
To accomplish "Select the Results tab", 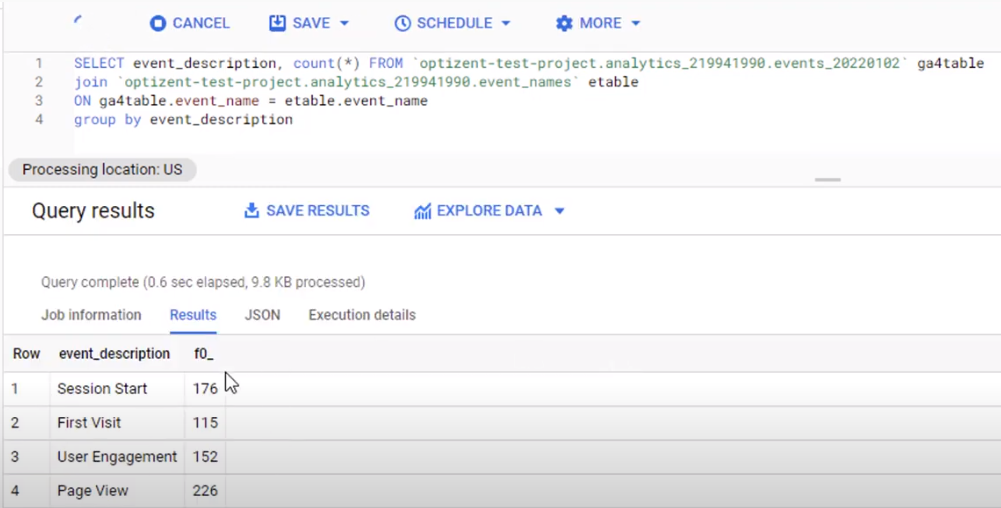I will (193, 315).
